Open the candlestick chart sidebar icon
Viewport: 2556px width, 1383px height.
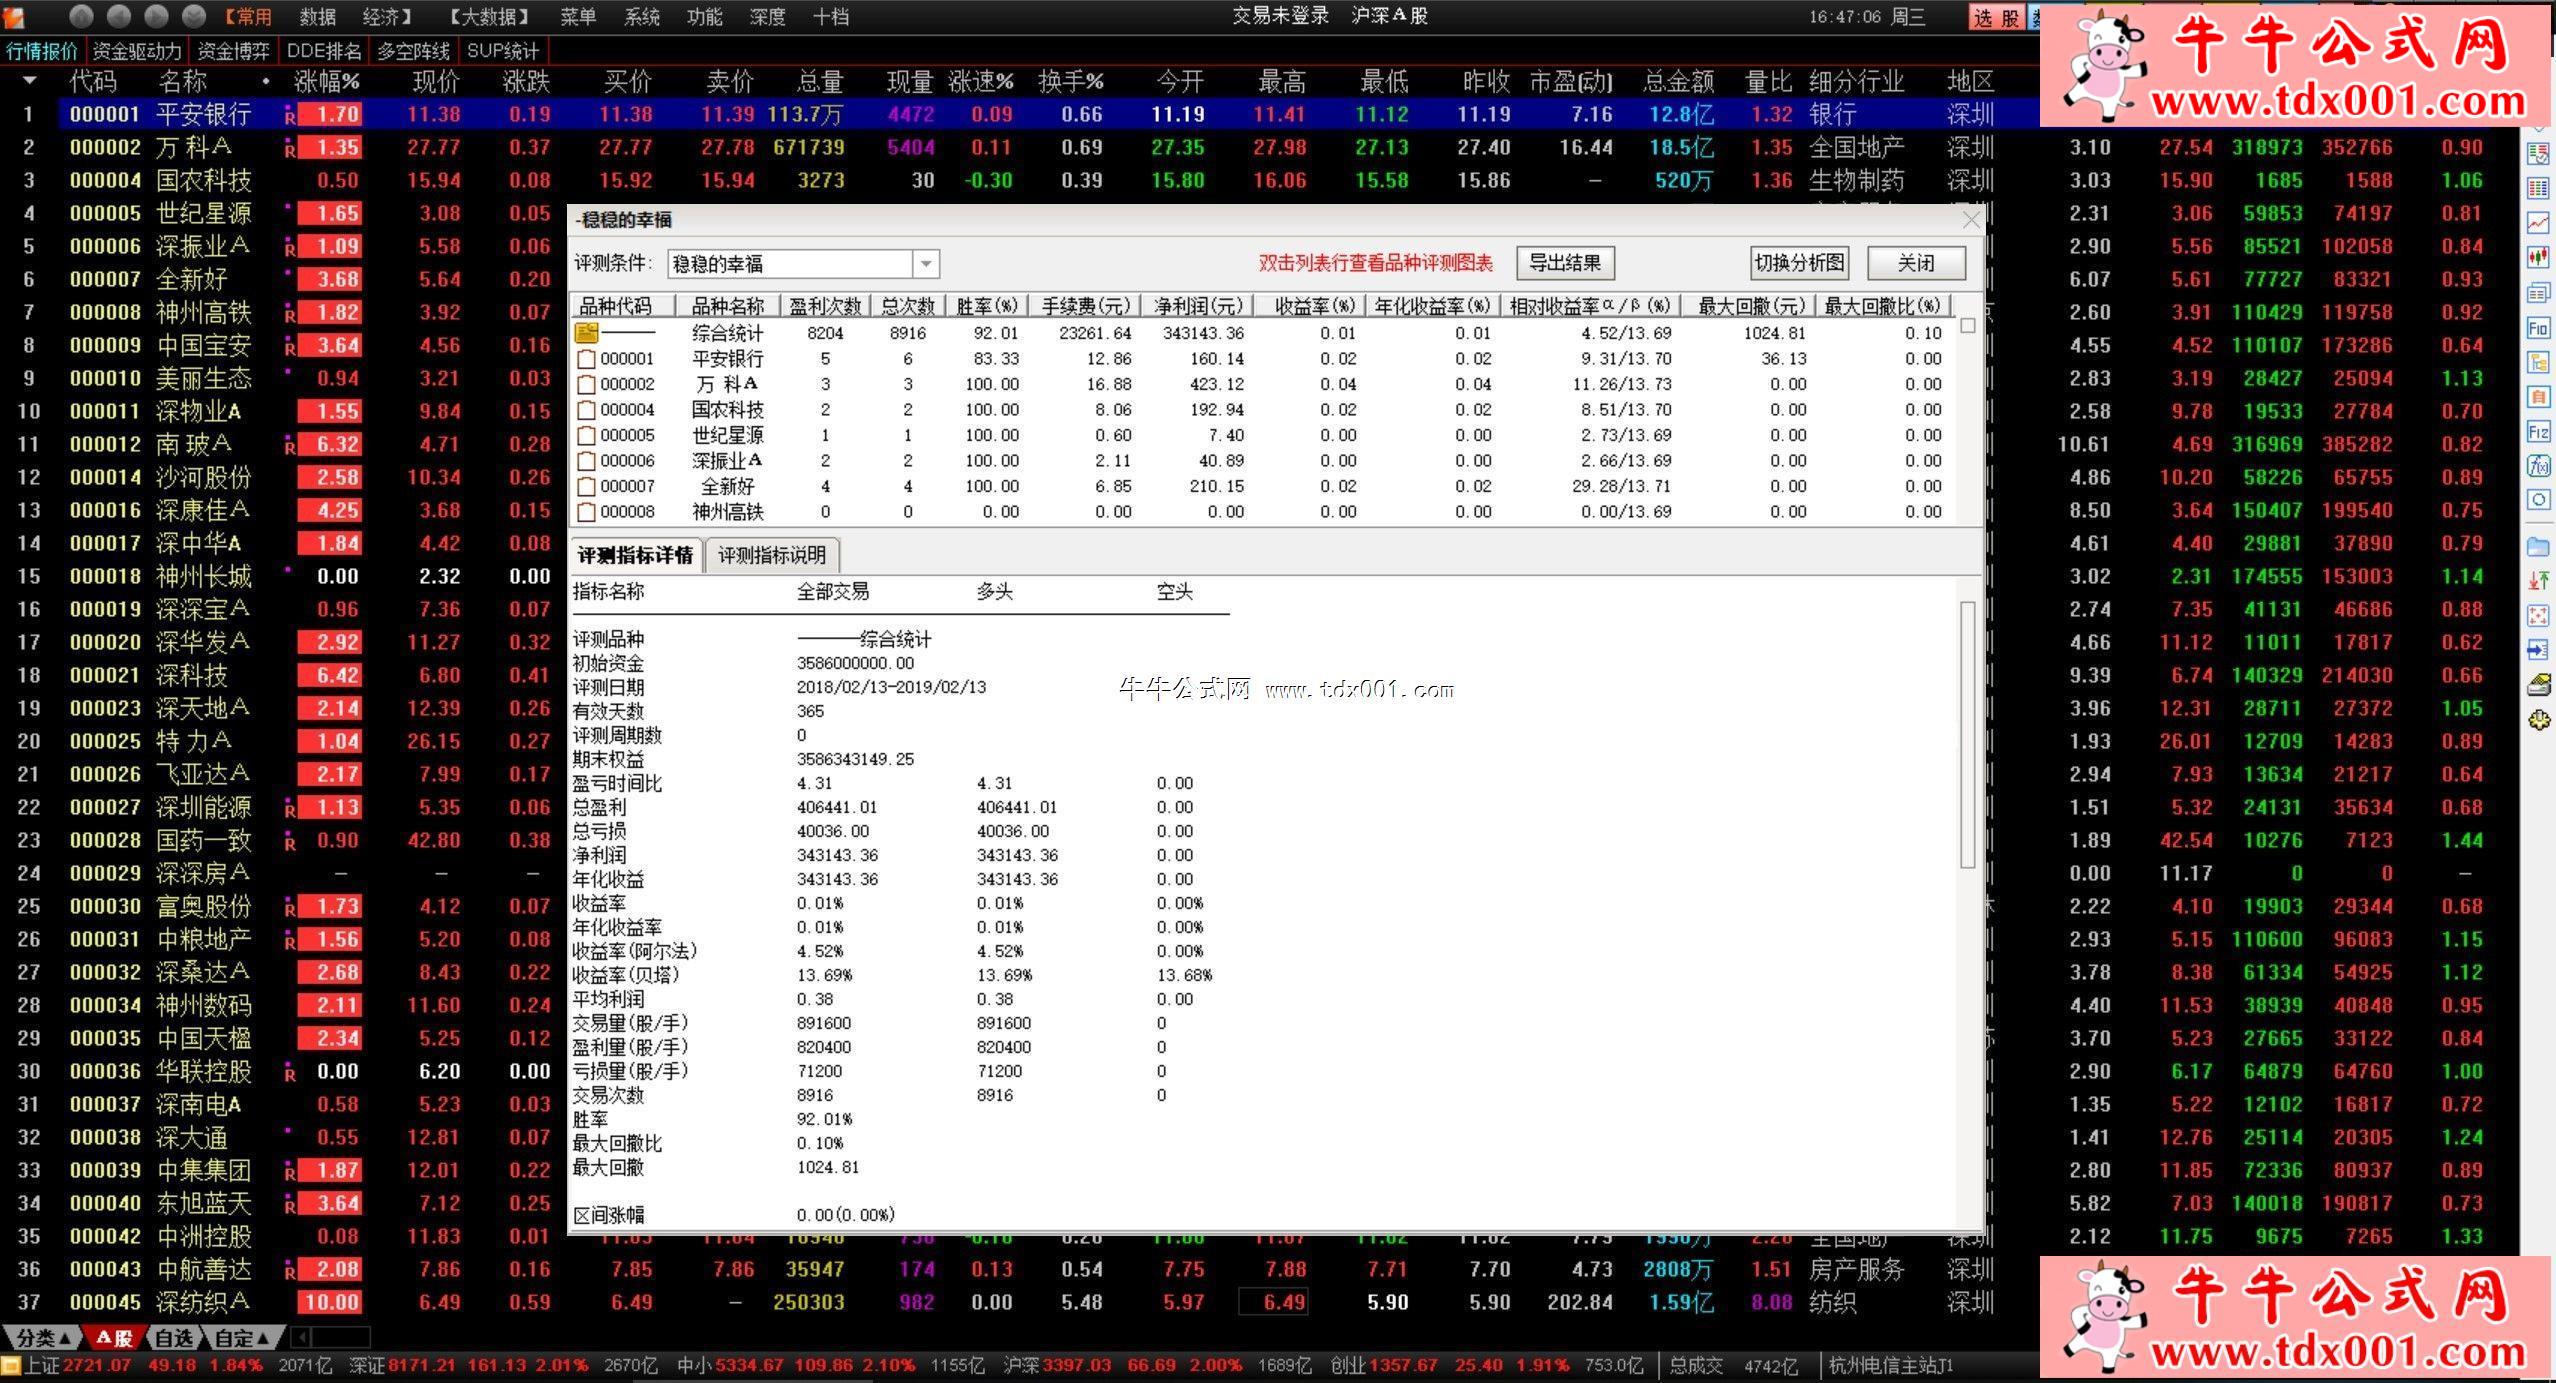point(2538,258)
